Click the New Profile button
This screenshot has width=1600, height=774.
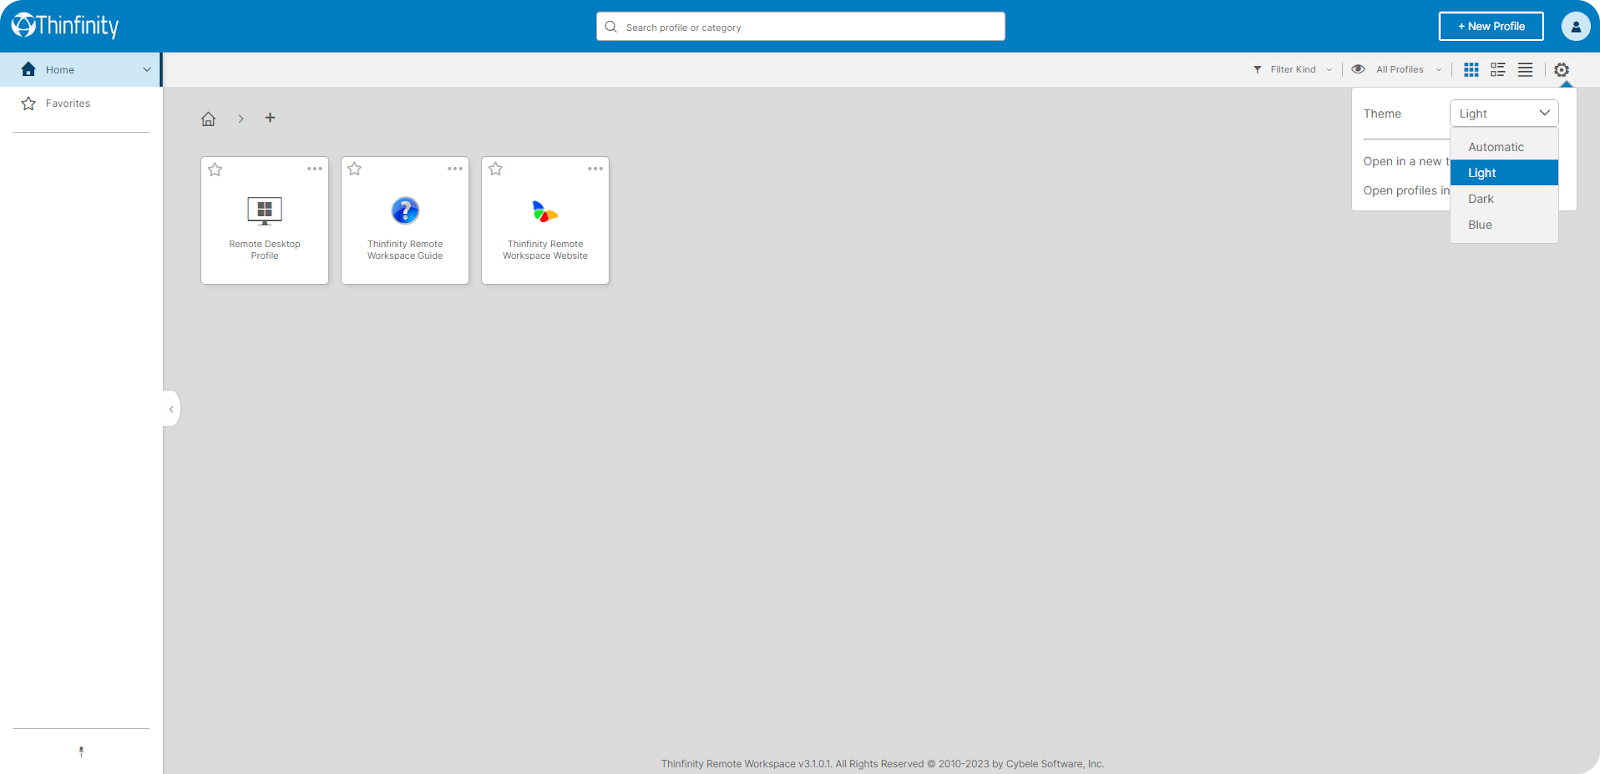pyautogui.click(x=1491, y=26)
